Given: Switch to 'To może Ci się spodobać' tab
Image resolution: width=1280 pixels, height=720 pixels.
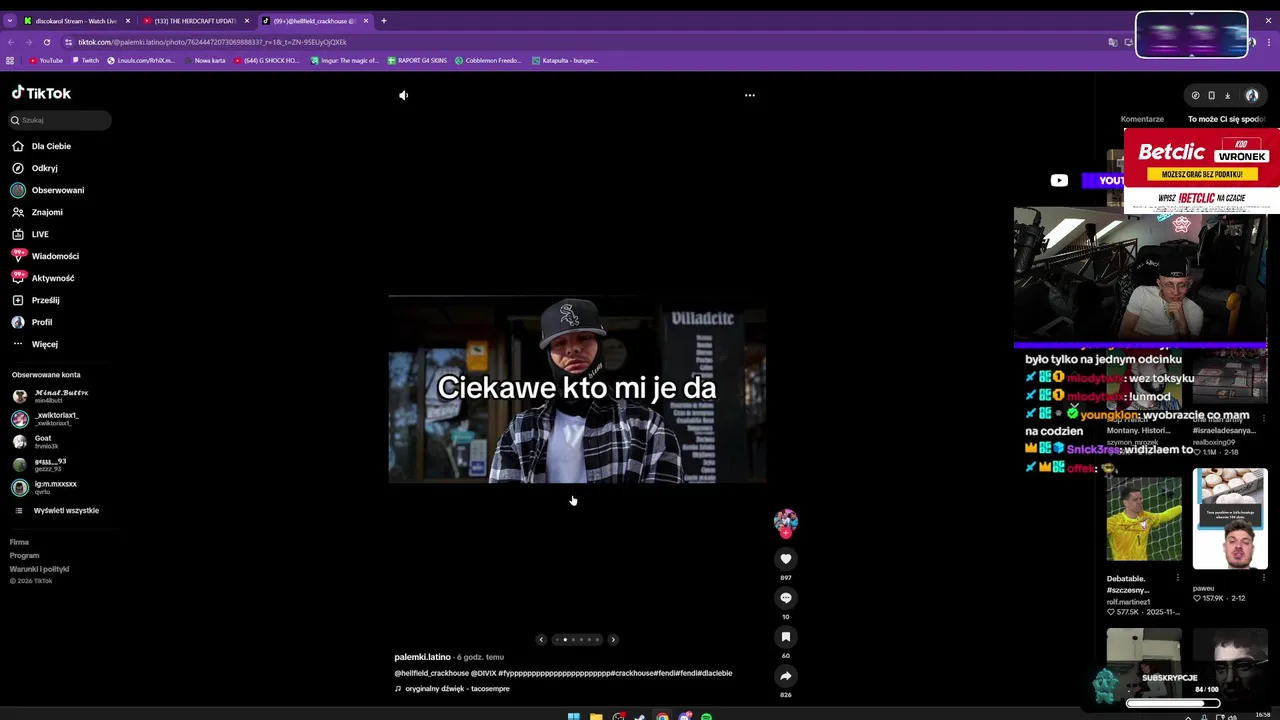Looking at the screenshot, I should coord(1226,119).
